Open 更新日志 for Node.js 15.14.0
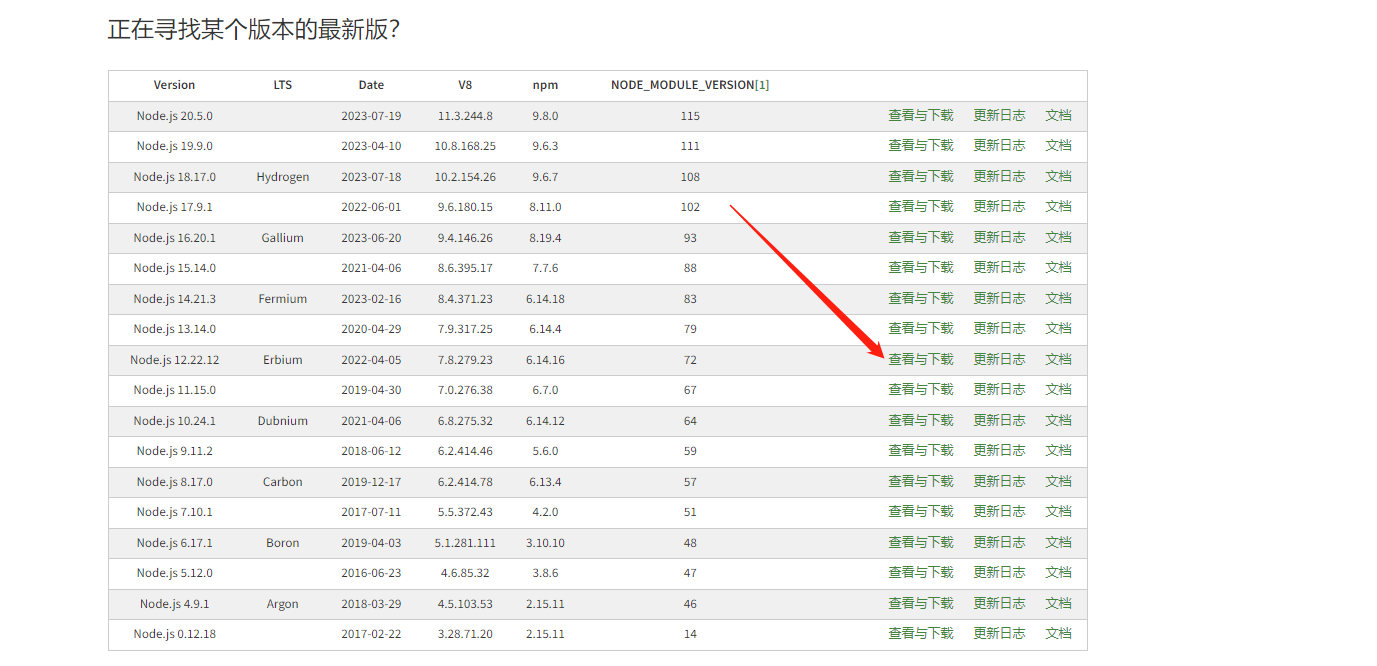Screen dimensions: 1377x666 999,267
